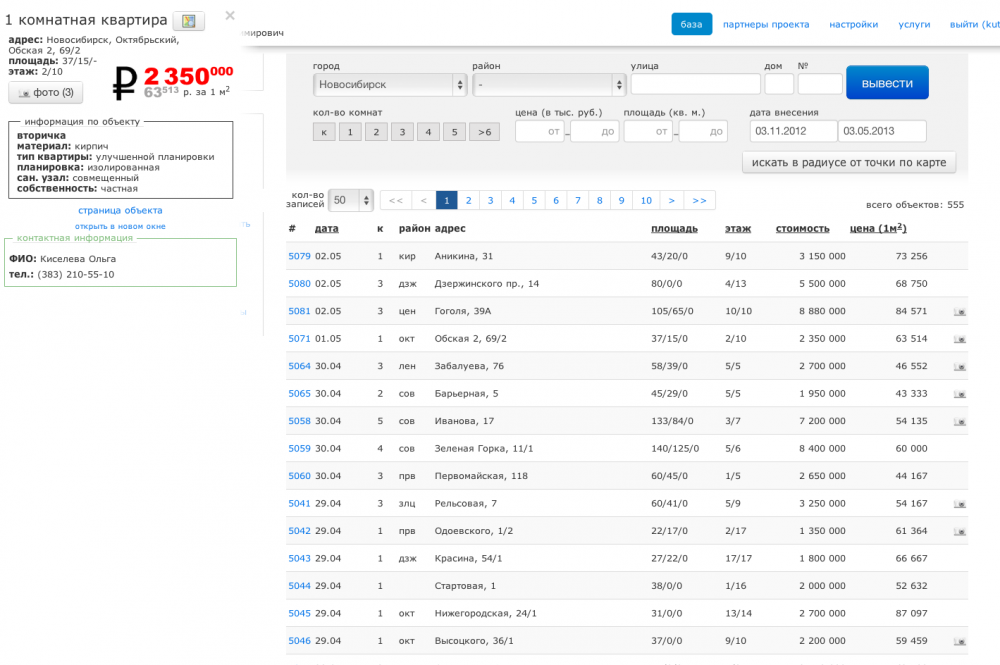Image resolution: width=1000 pixels, height=665 pixels.
Task: Open listing 5080 link
Action: (x=299, y=284)
